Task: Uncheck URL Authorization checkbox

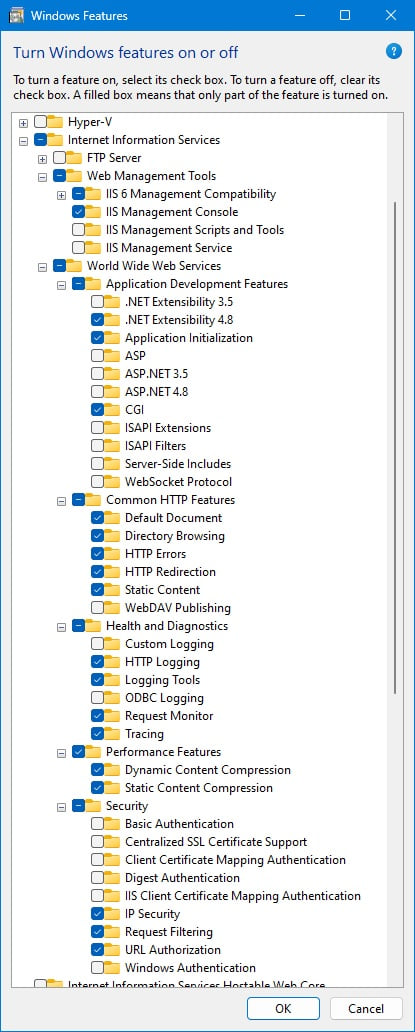Action: [x=97, y=950]
